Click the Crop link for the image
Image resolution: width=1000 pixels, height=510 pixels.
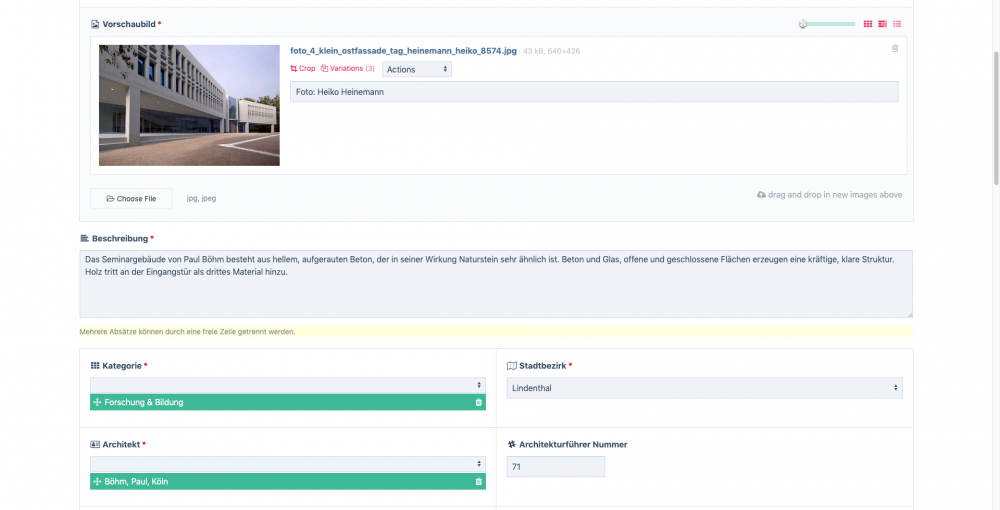[x=303, y=69]
